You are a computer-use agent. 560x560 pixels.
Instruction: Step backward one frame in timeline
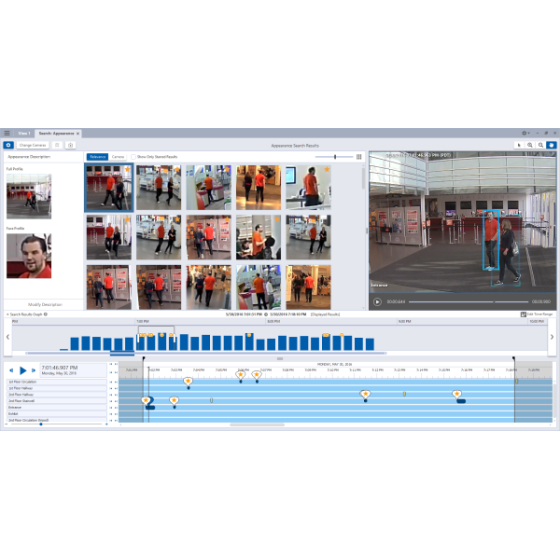pyautogui.click(x=11, y=370)
